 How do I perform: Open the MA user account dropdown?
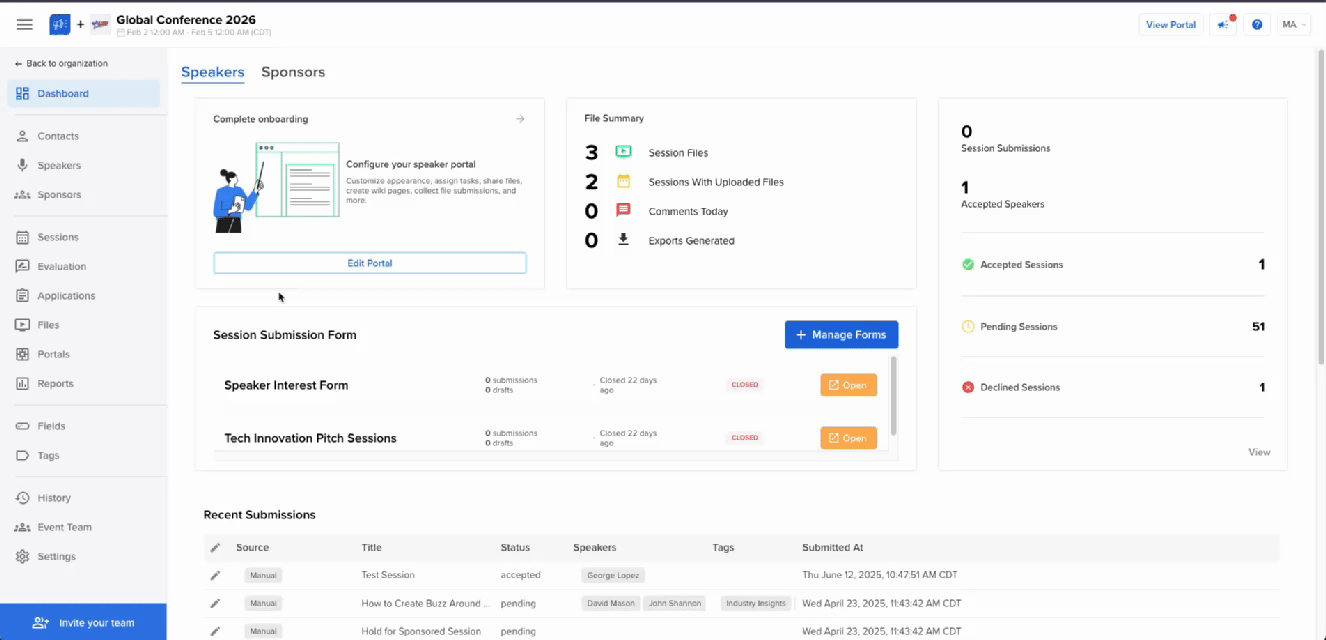click(x=1295, y=24)
